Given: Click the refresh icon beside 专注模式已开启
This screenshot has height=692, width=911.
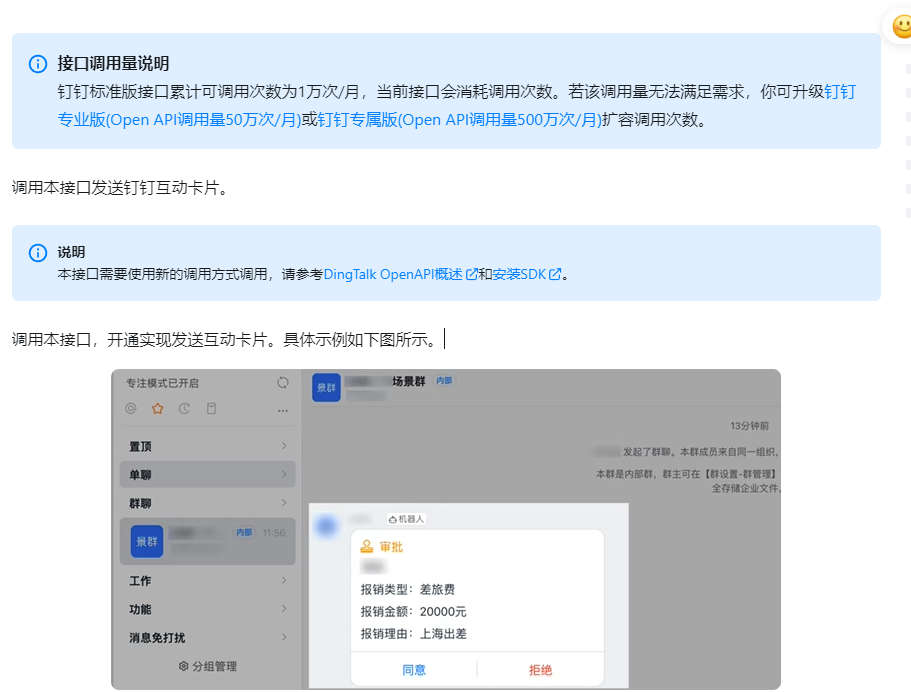Looking at the screenshot, I should coord(283,382).
